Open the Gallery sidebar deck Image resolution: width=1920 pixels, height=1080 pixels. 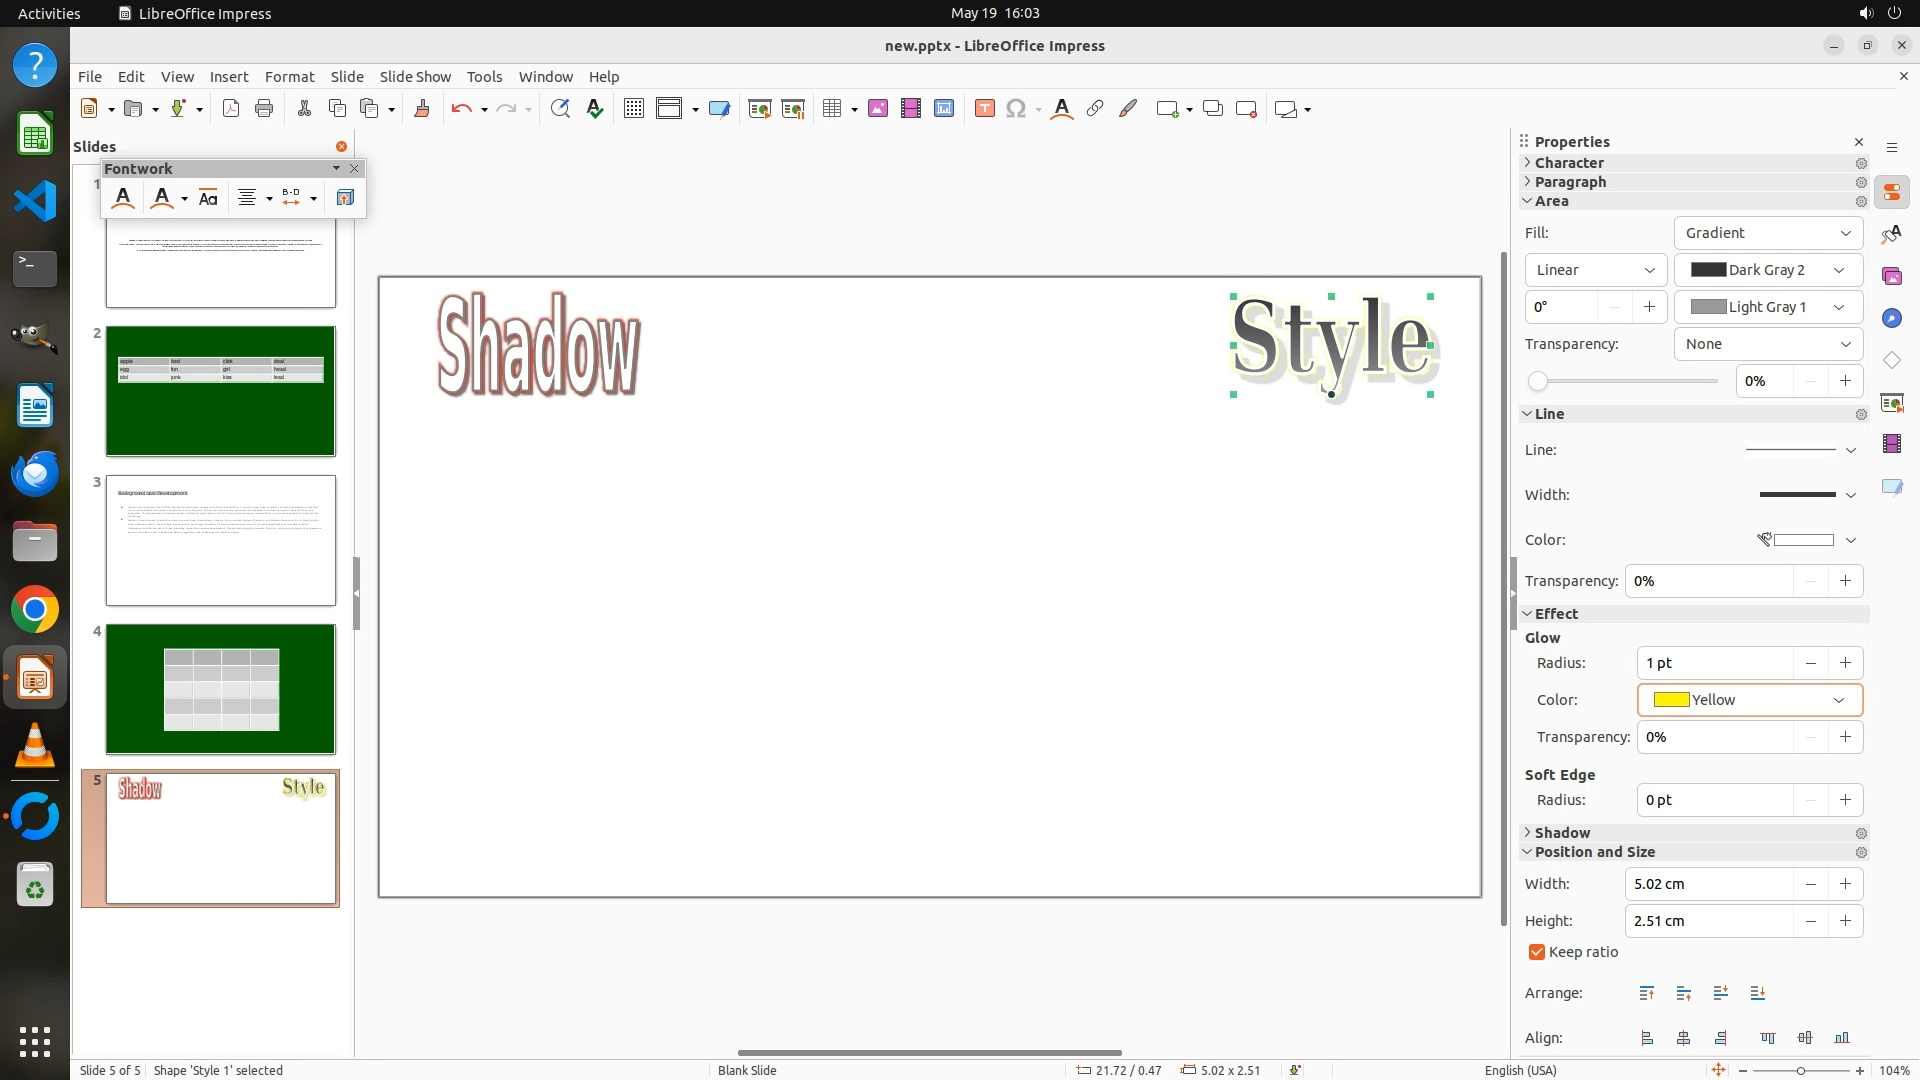(x=1891, y=276)
